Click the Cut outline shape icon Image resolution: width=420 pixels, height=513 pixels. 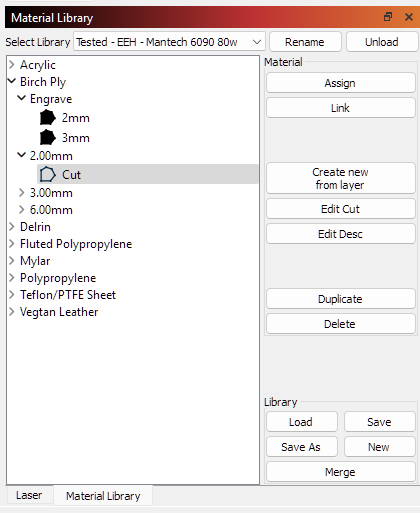point(48,174)
